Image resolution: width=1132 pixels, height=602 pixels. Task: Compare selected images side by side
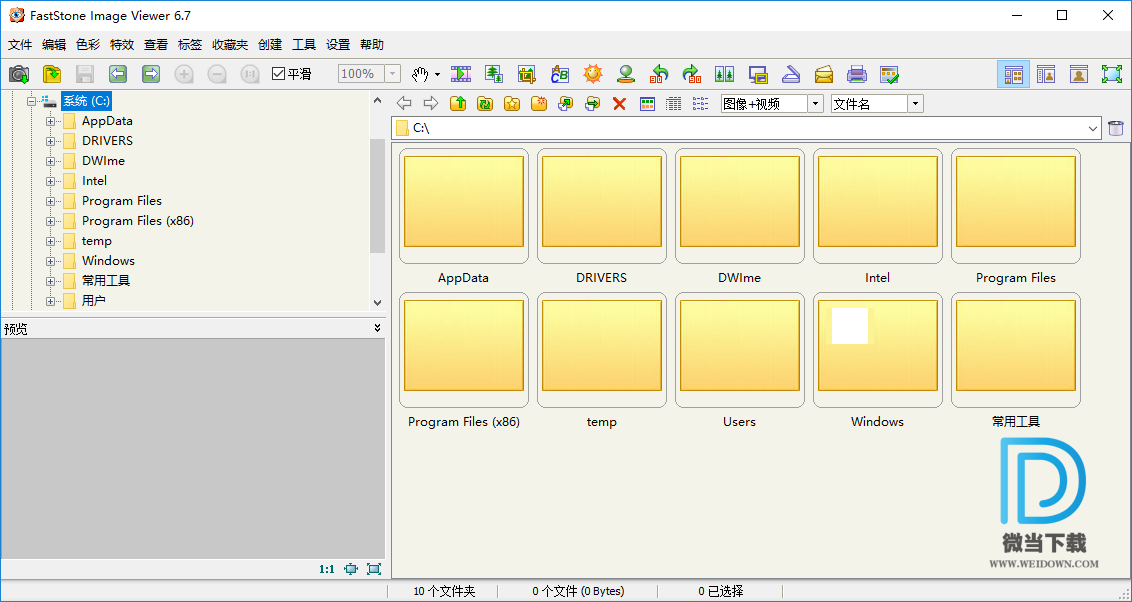click(724, 74)
